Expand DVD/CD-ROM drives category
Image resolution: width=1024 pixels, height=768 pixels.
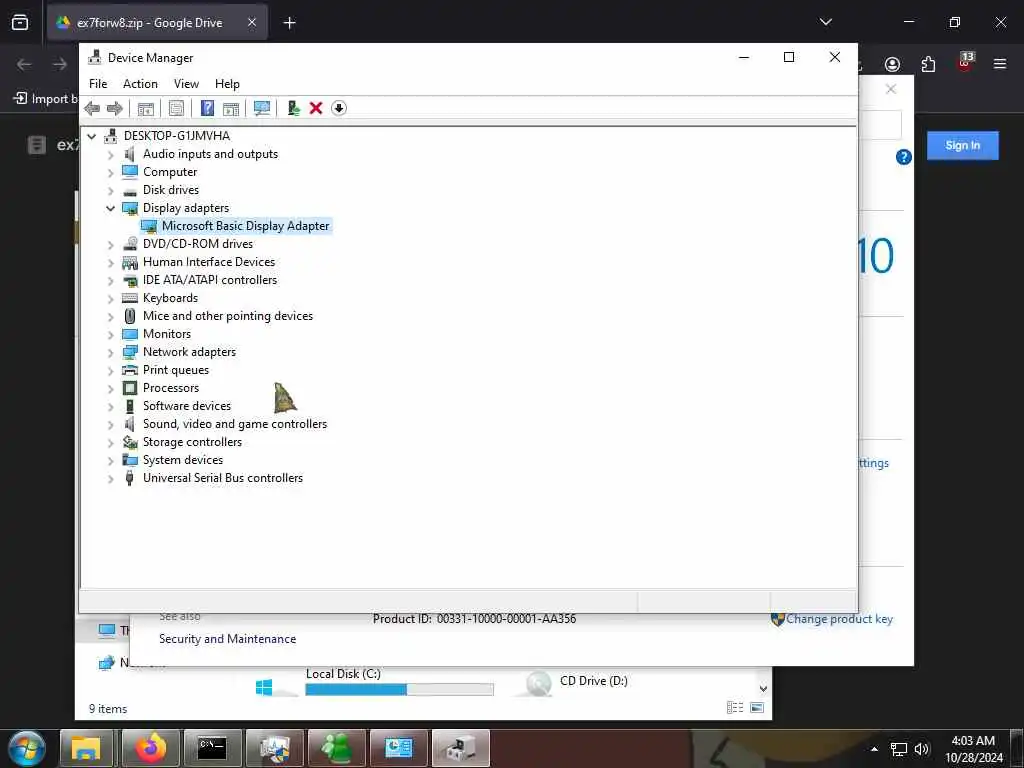[110, 245]
